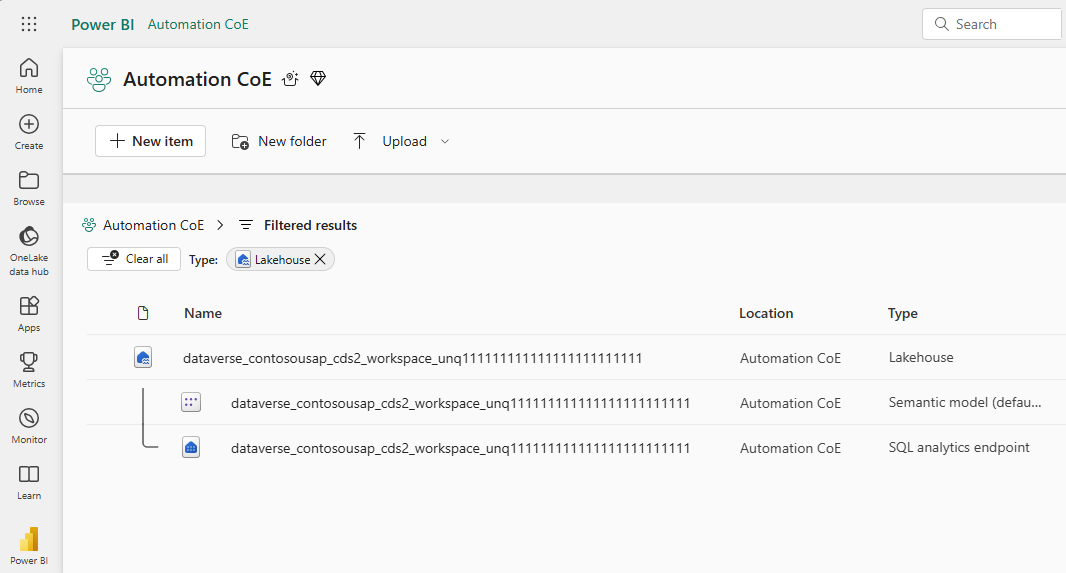
Task: Open Apps in the left navigation
Action: tap(29, 313)
